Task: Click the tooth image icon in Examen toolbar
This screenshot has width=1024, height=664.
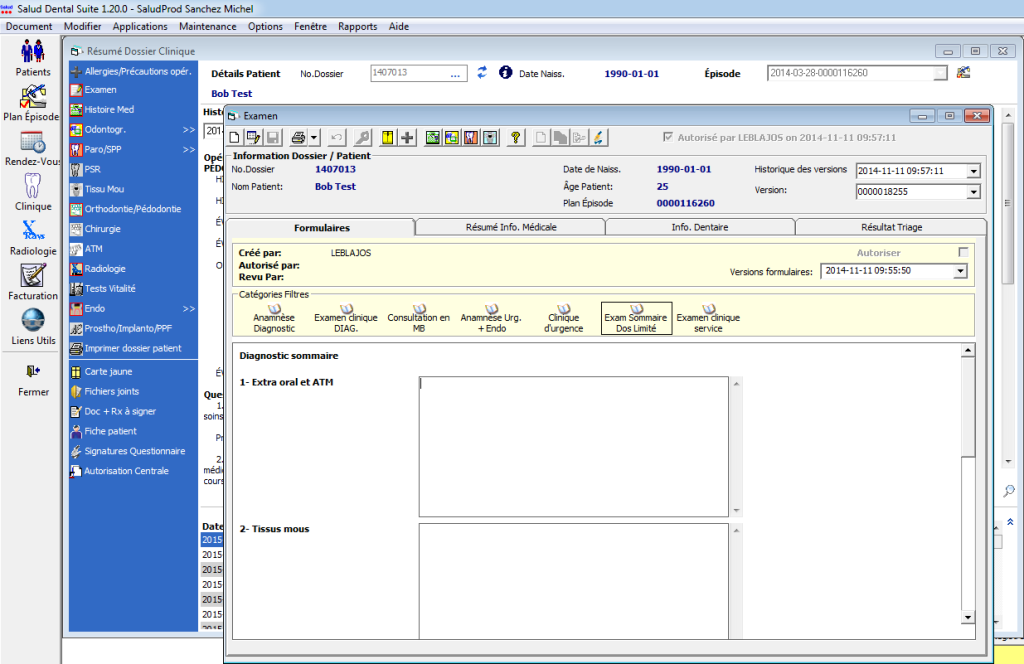Action: 471,138
